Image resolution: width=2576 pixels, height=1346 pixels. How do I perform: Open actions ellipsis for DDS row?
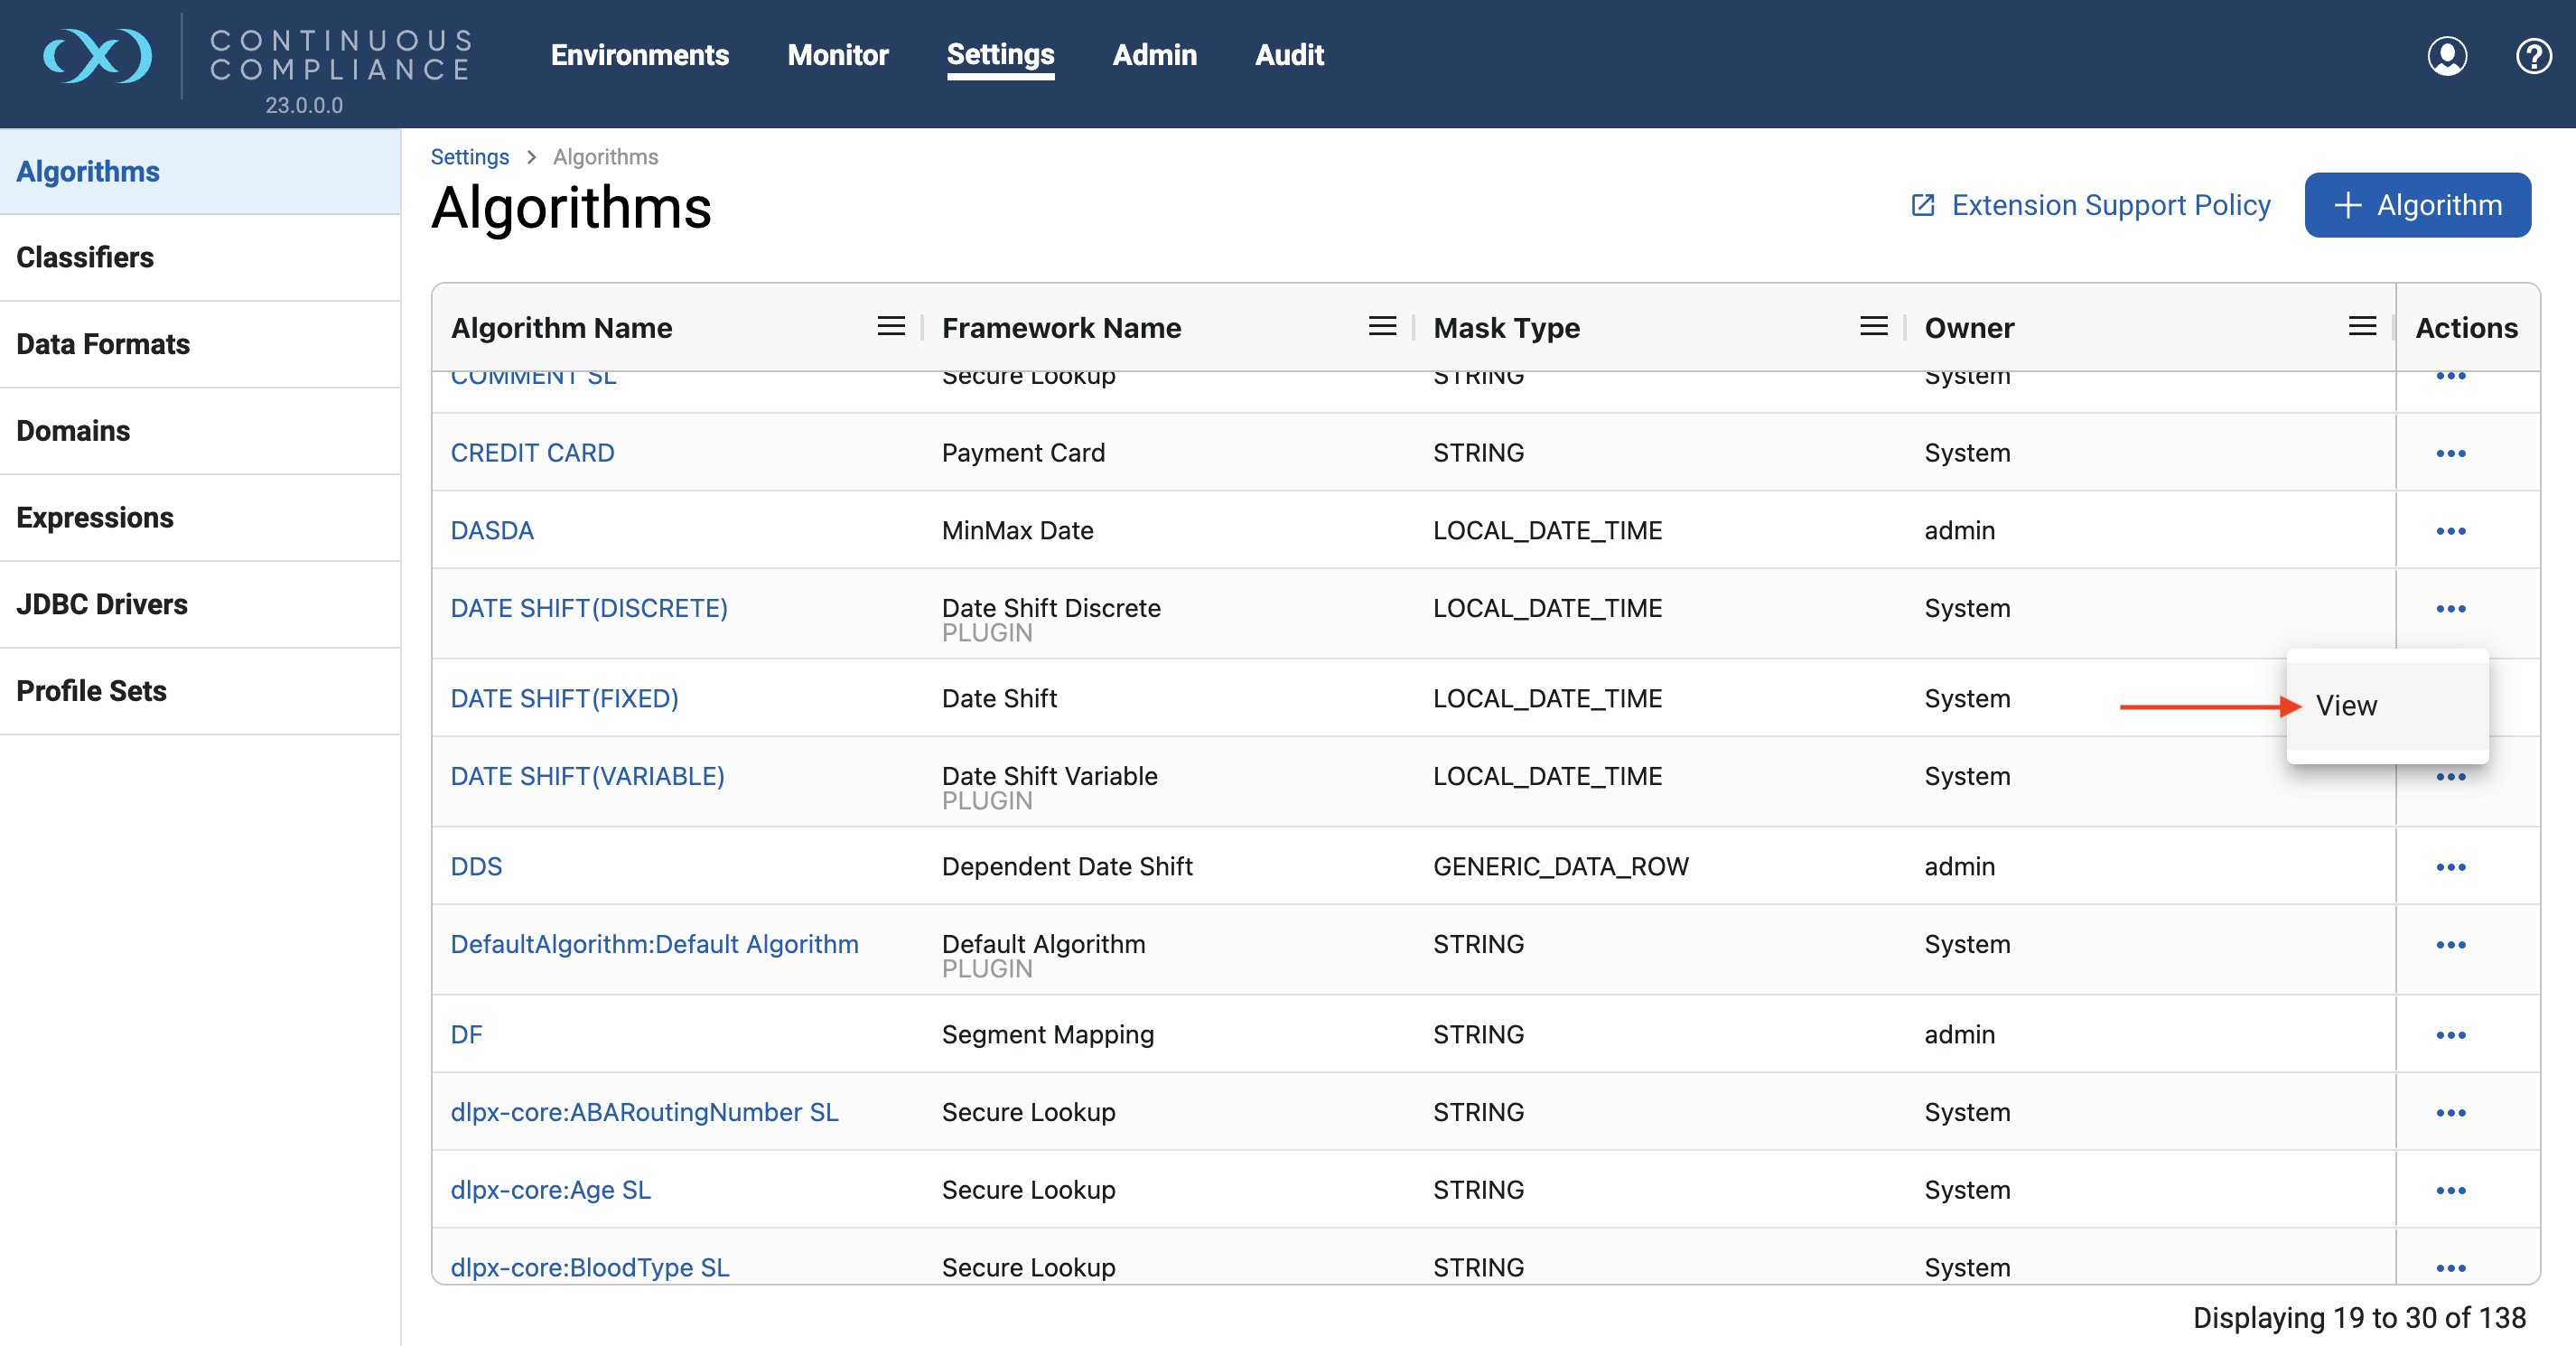2450,867
